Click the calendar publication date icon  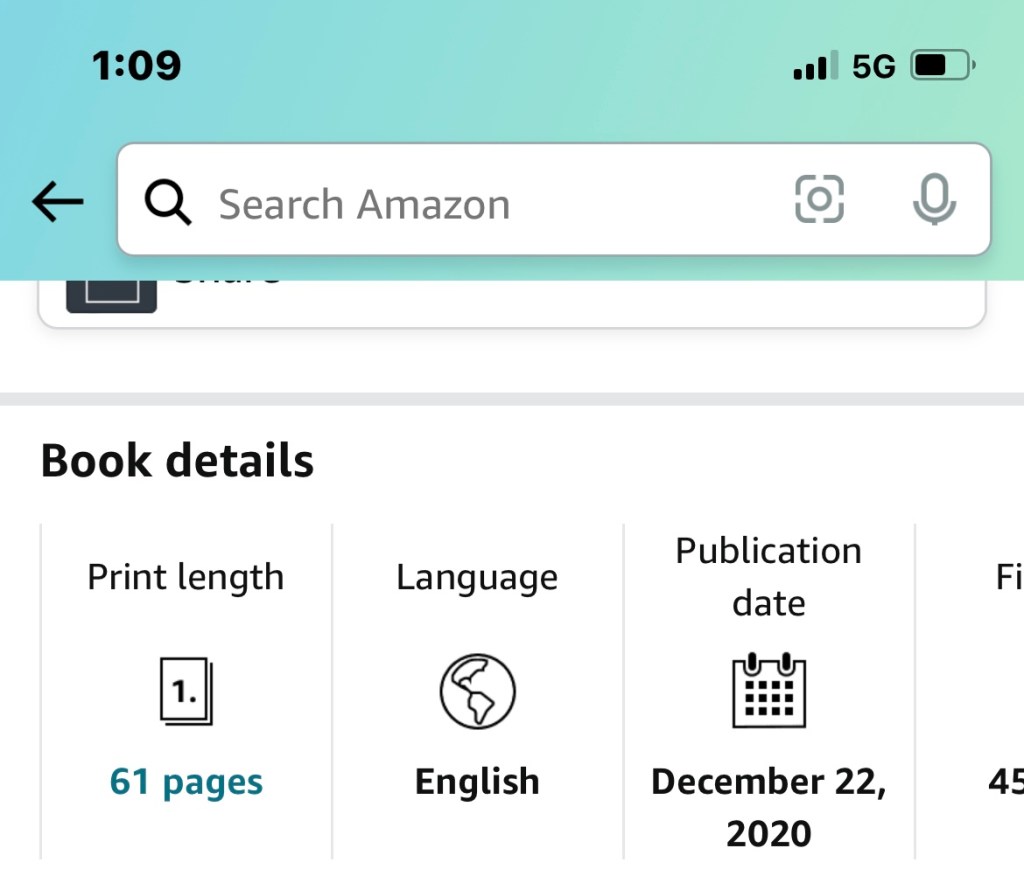(769, 690)
